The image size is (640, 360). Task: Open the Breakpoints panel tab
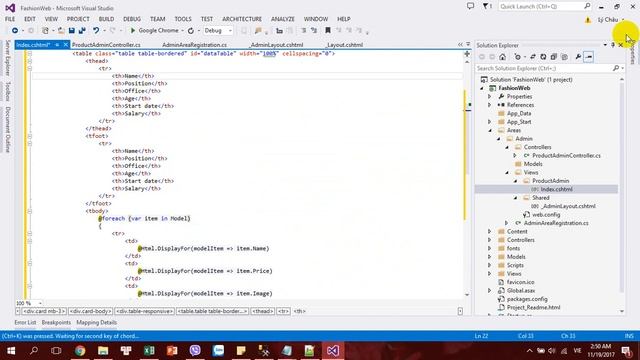coord(56,322)
